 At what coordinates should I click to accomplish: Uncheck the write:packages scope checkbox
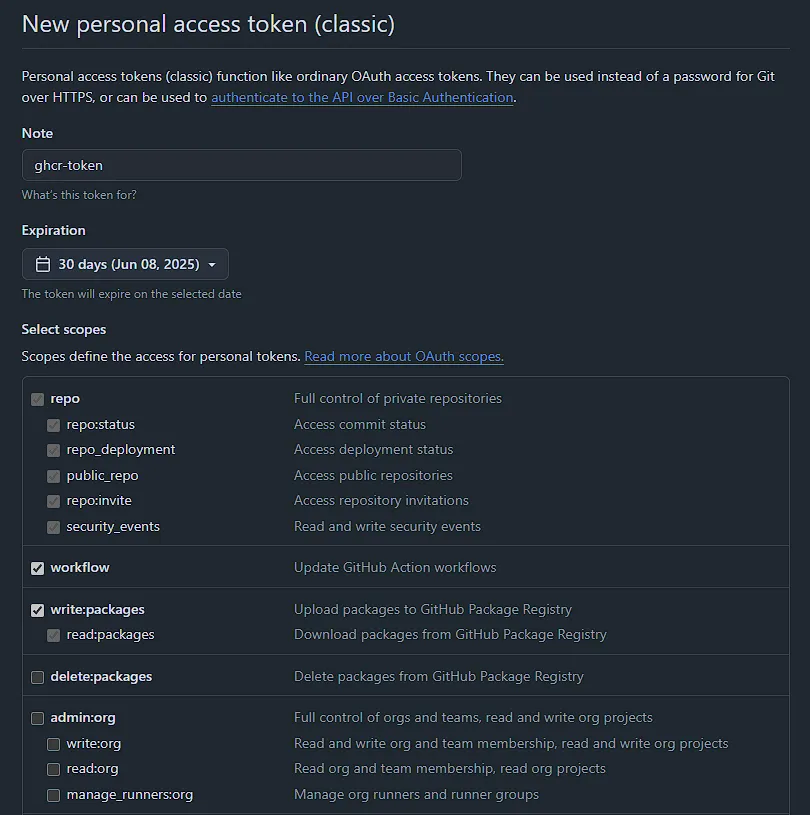[38, 610]
